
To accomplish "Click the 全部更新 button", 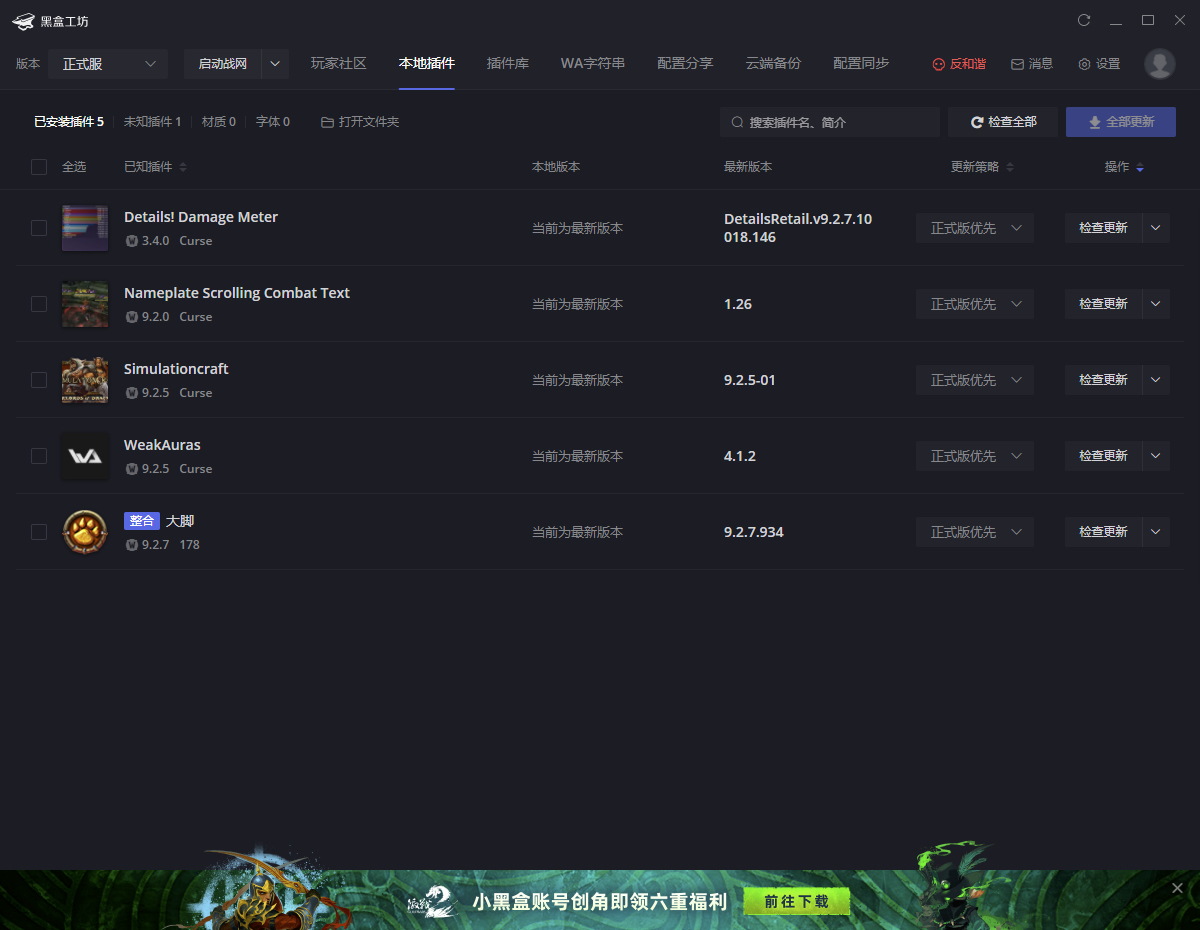I will click(1121, 122).
